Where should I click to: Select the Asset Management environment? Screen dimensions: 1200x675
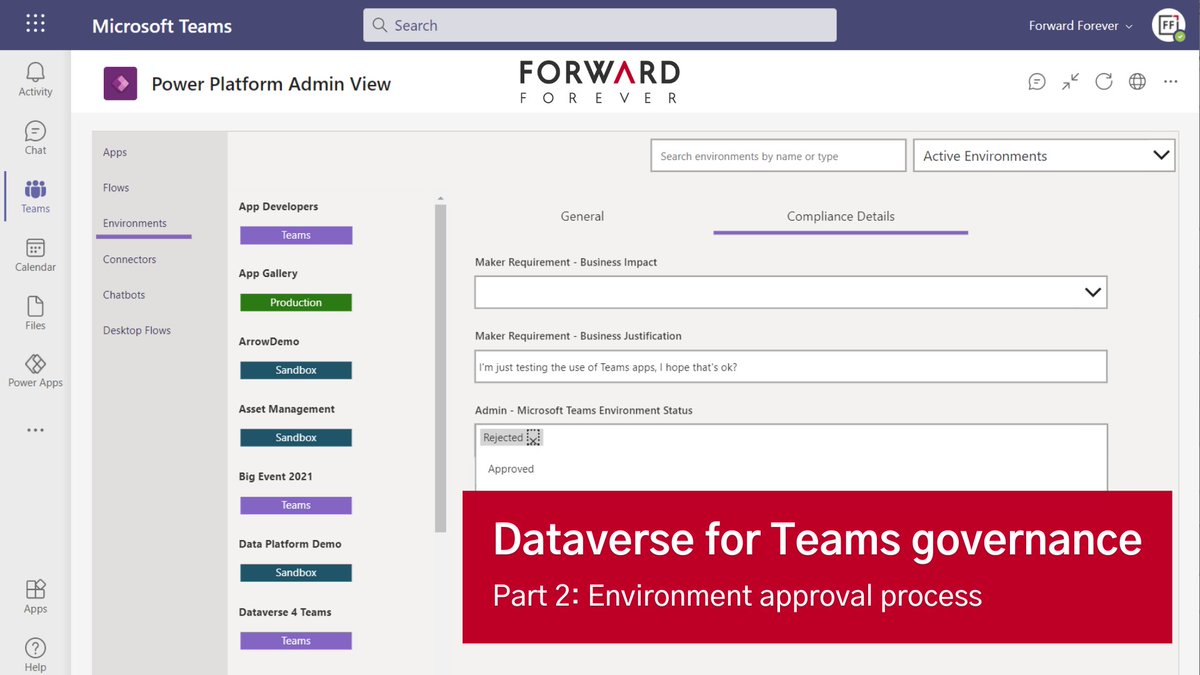tap(287, 409)
